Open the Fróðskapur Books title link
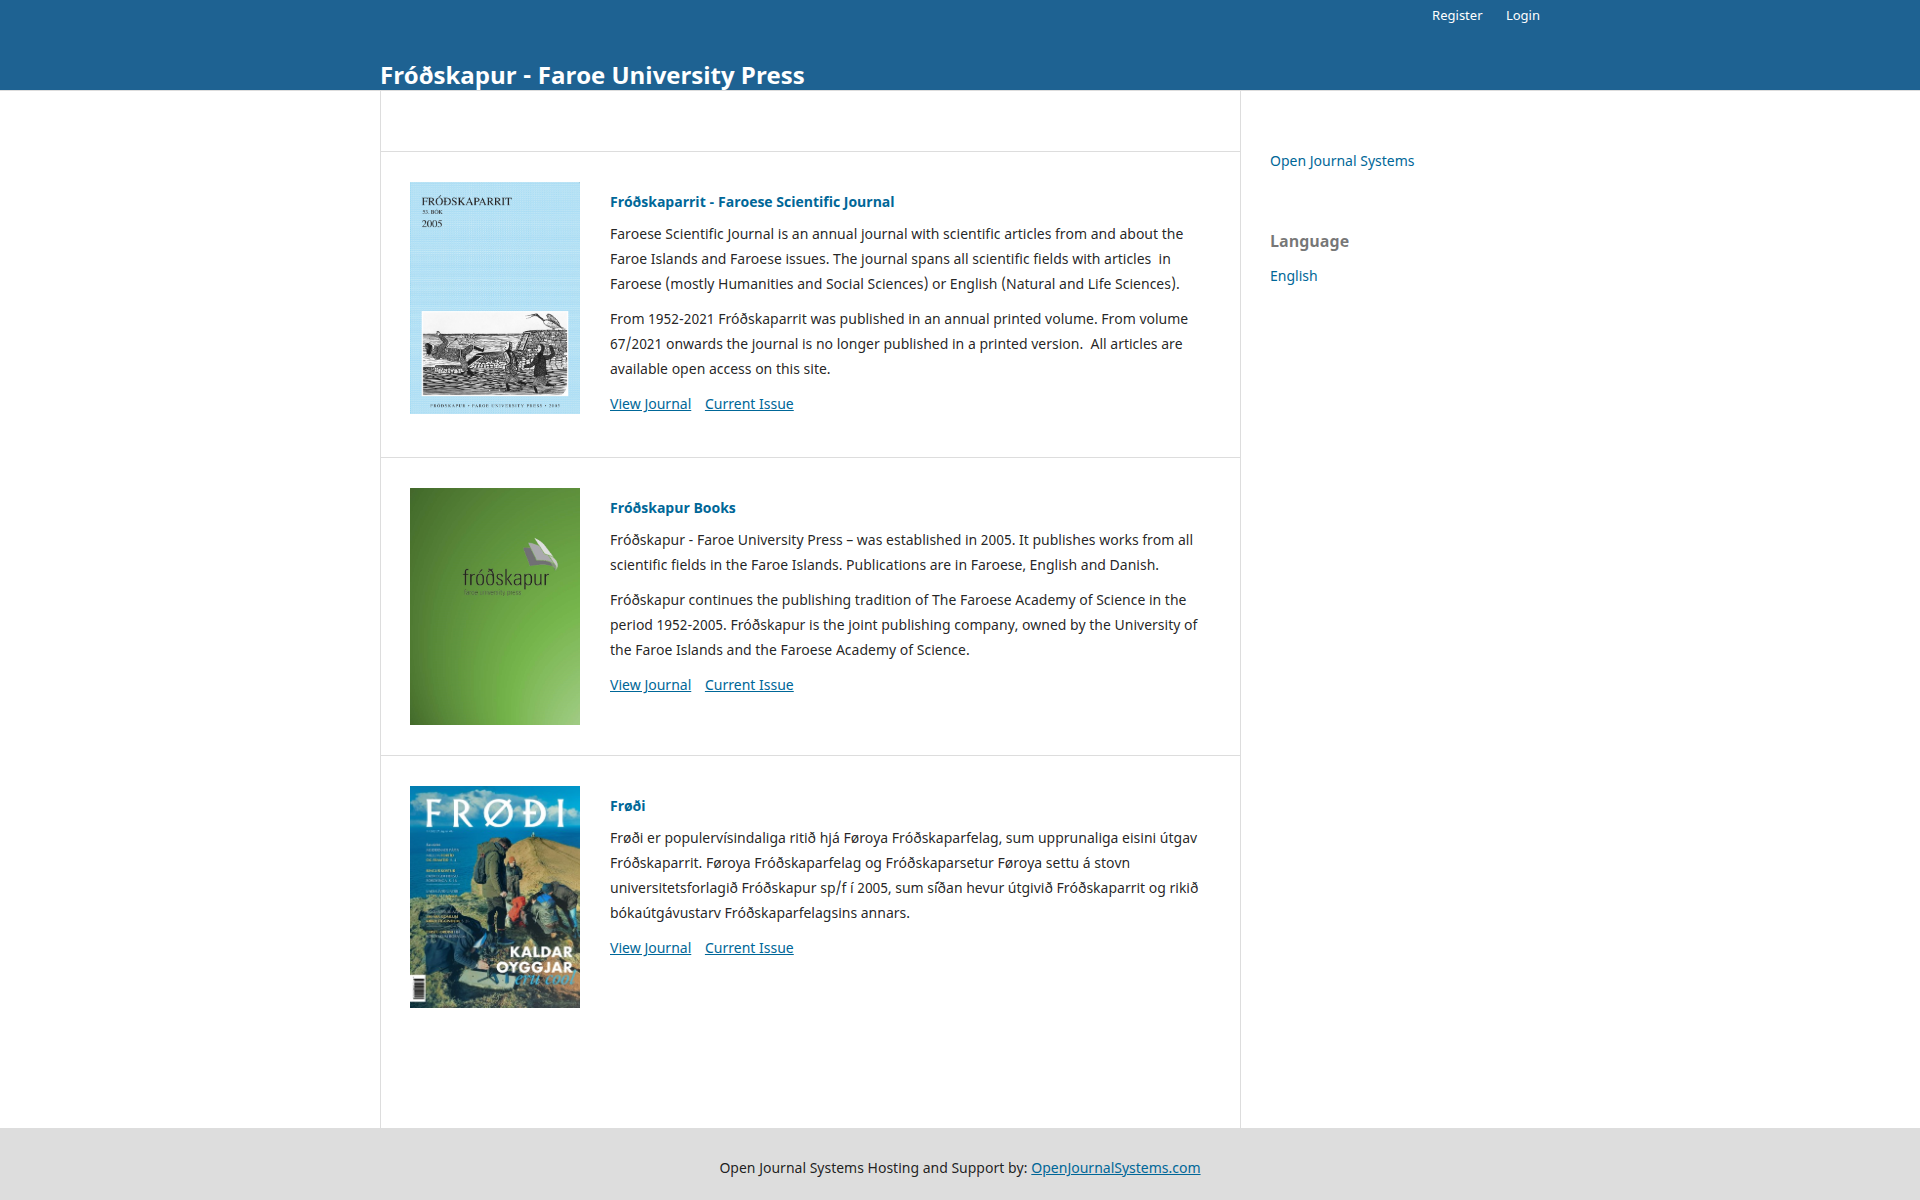 coord(672,508)
